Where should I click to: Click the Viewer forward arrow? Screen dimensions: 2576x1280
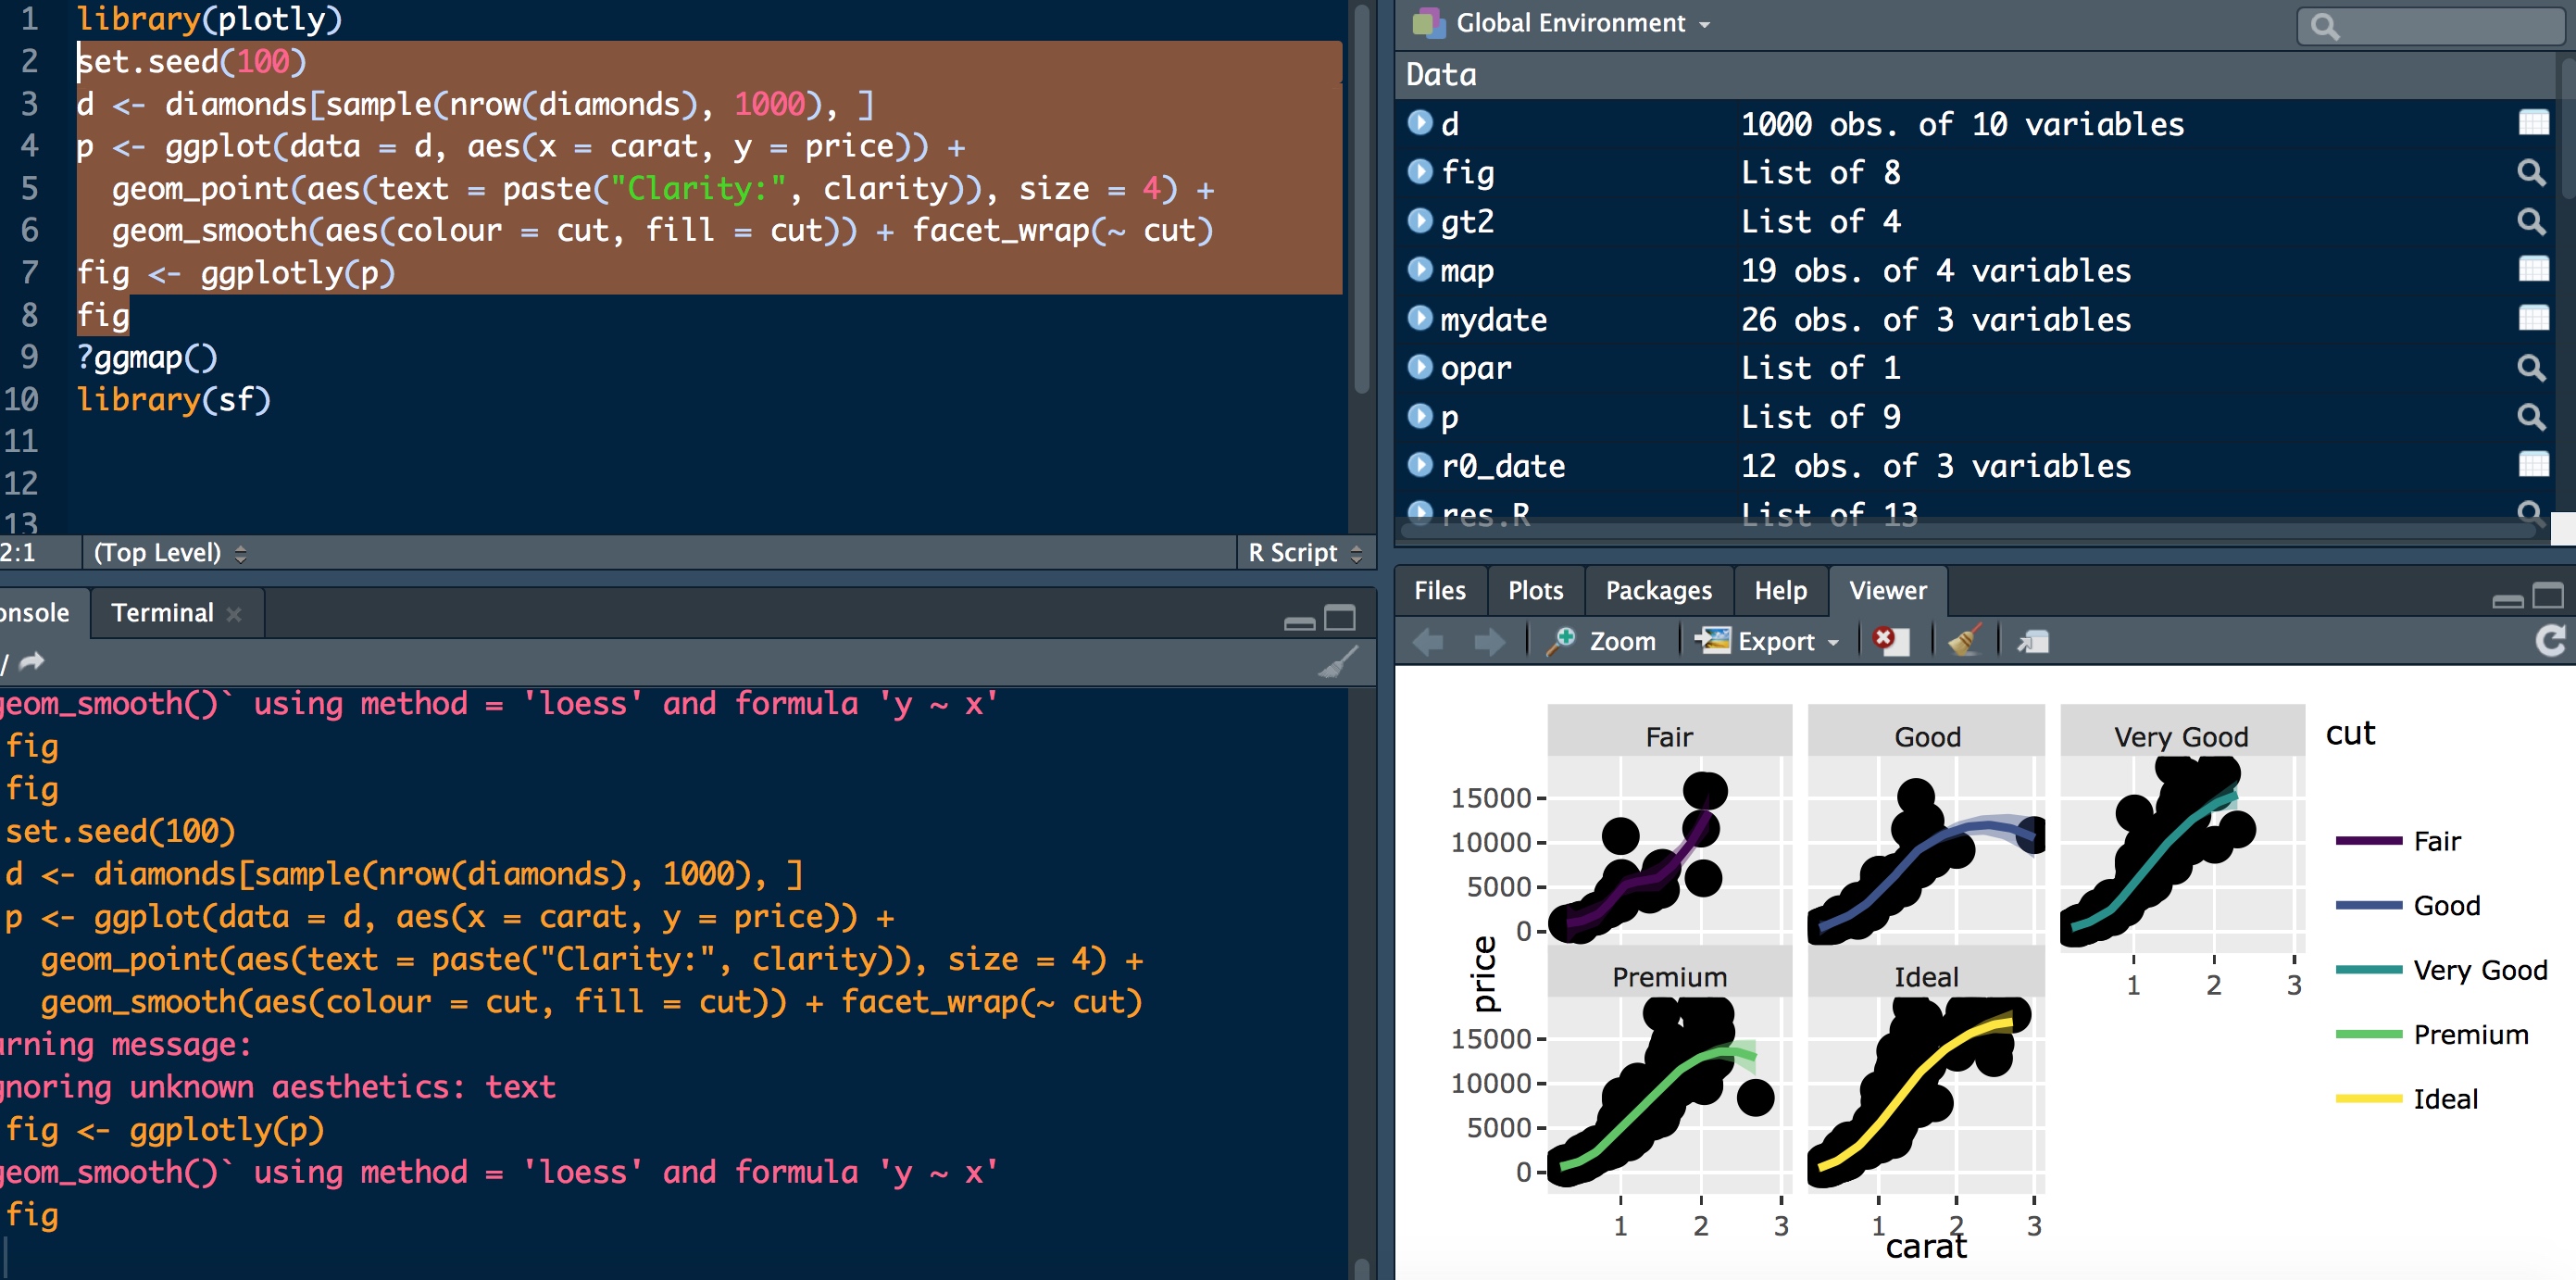pos(1489,641)
